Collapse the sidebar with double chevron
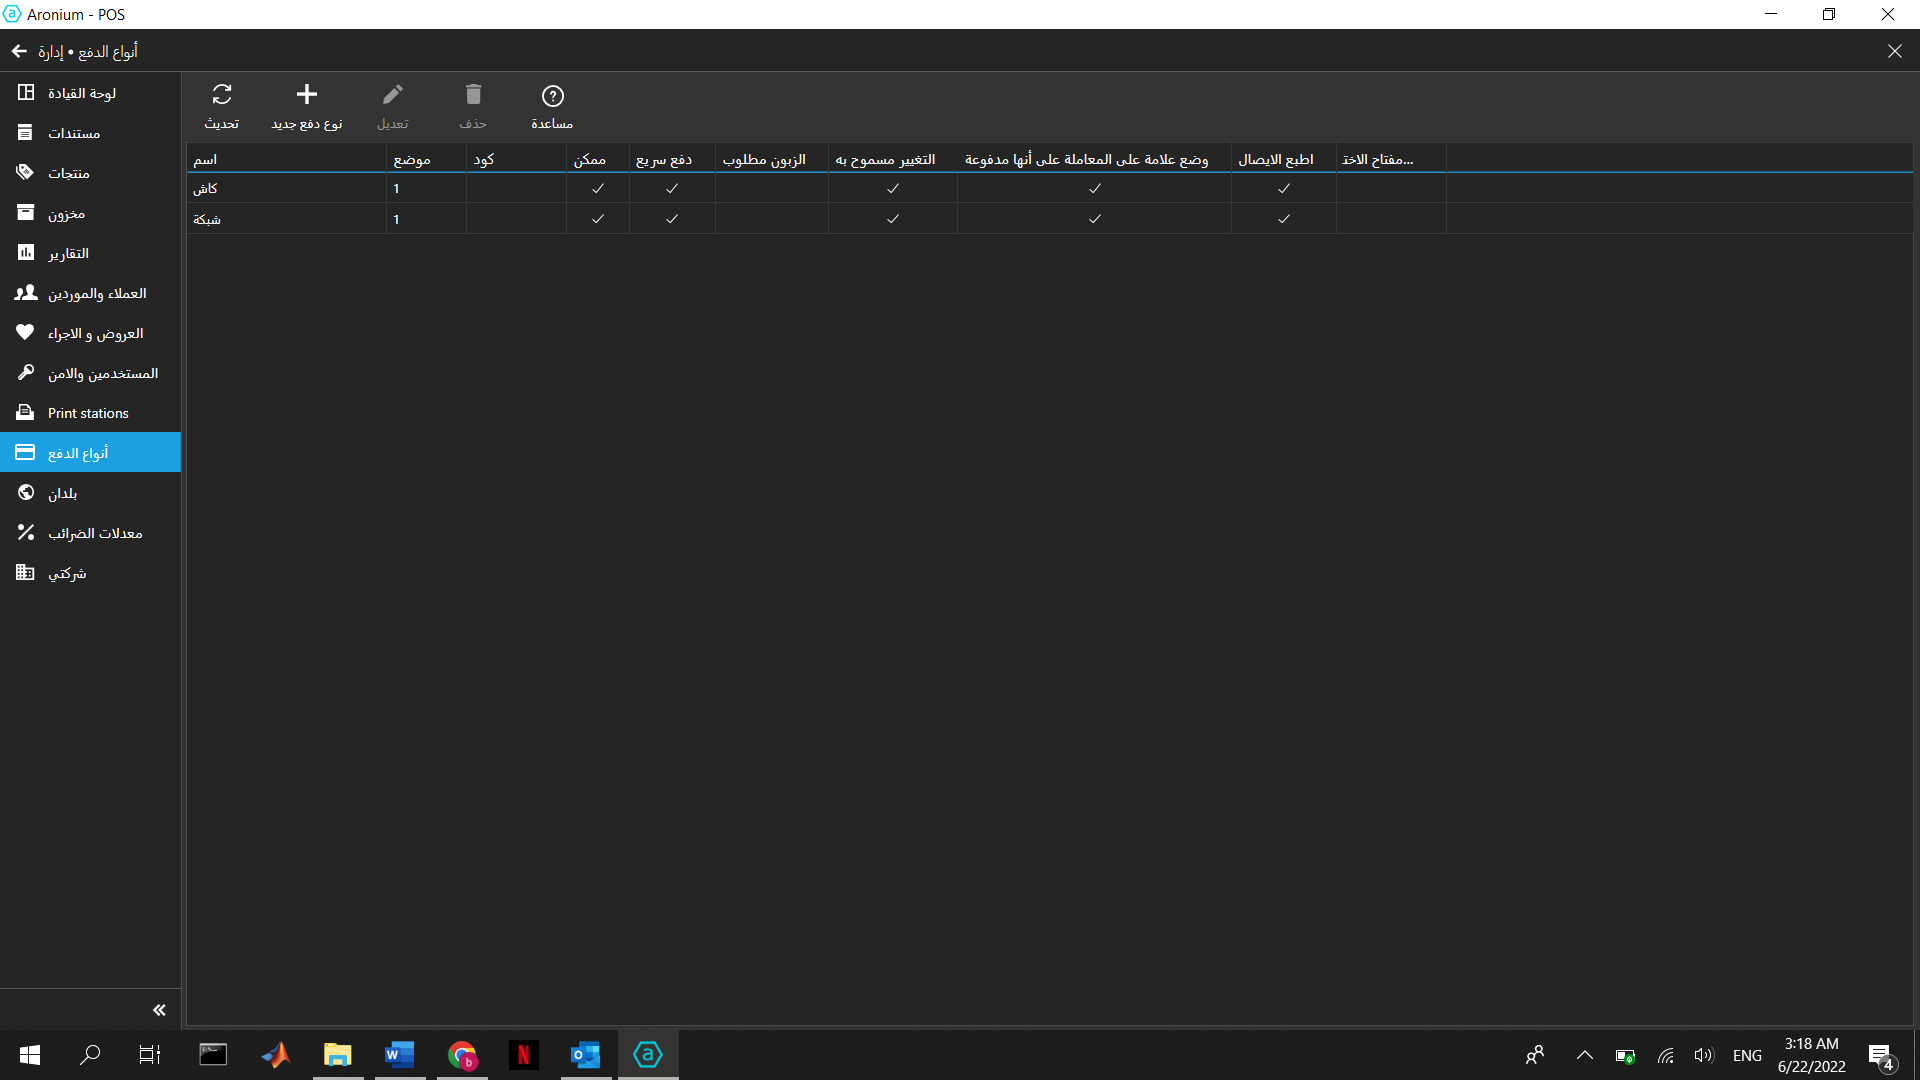The height and width of the screenshot is (1080, 1920). point(159,1010)
